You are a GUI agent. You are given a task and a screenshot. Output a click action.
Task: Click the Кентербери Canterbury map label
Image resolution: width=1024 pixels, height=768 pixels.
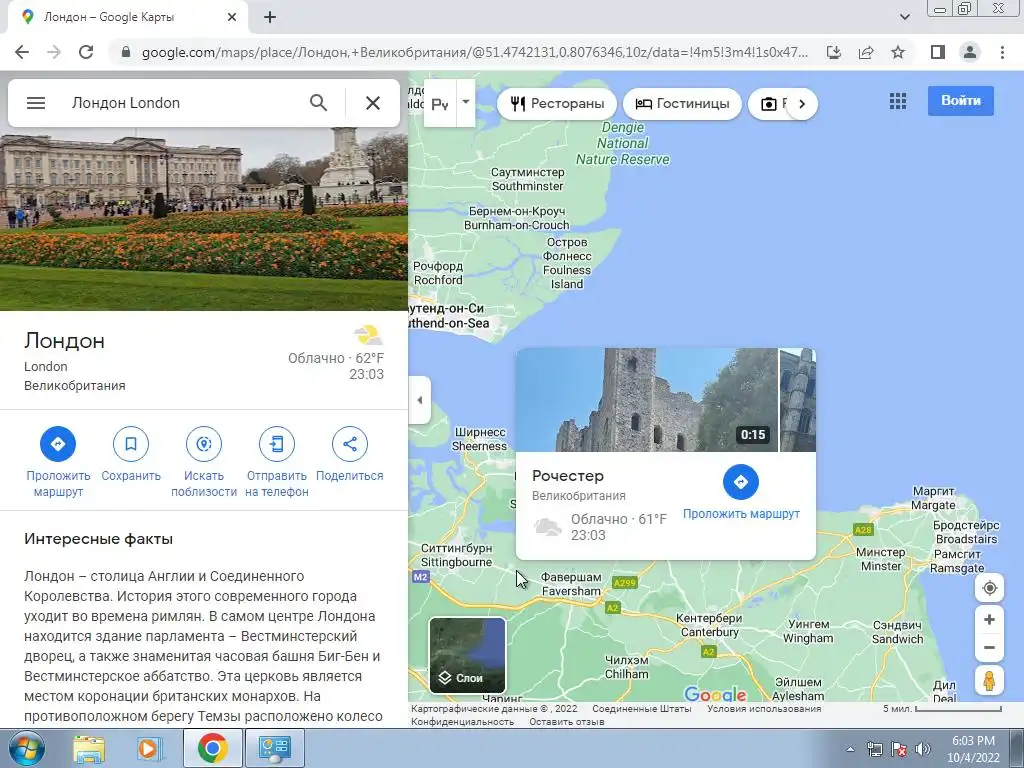point(709,625)
